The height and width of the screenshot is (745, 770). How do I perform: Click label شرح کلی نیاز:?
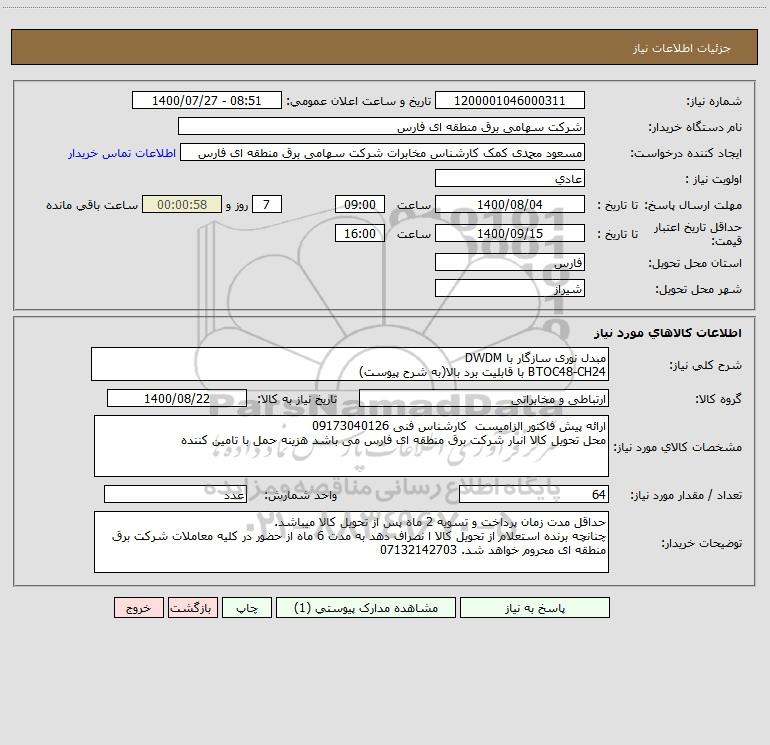tap(706, 365)
